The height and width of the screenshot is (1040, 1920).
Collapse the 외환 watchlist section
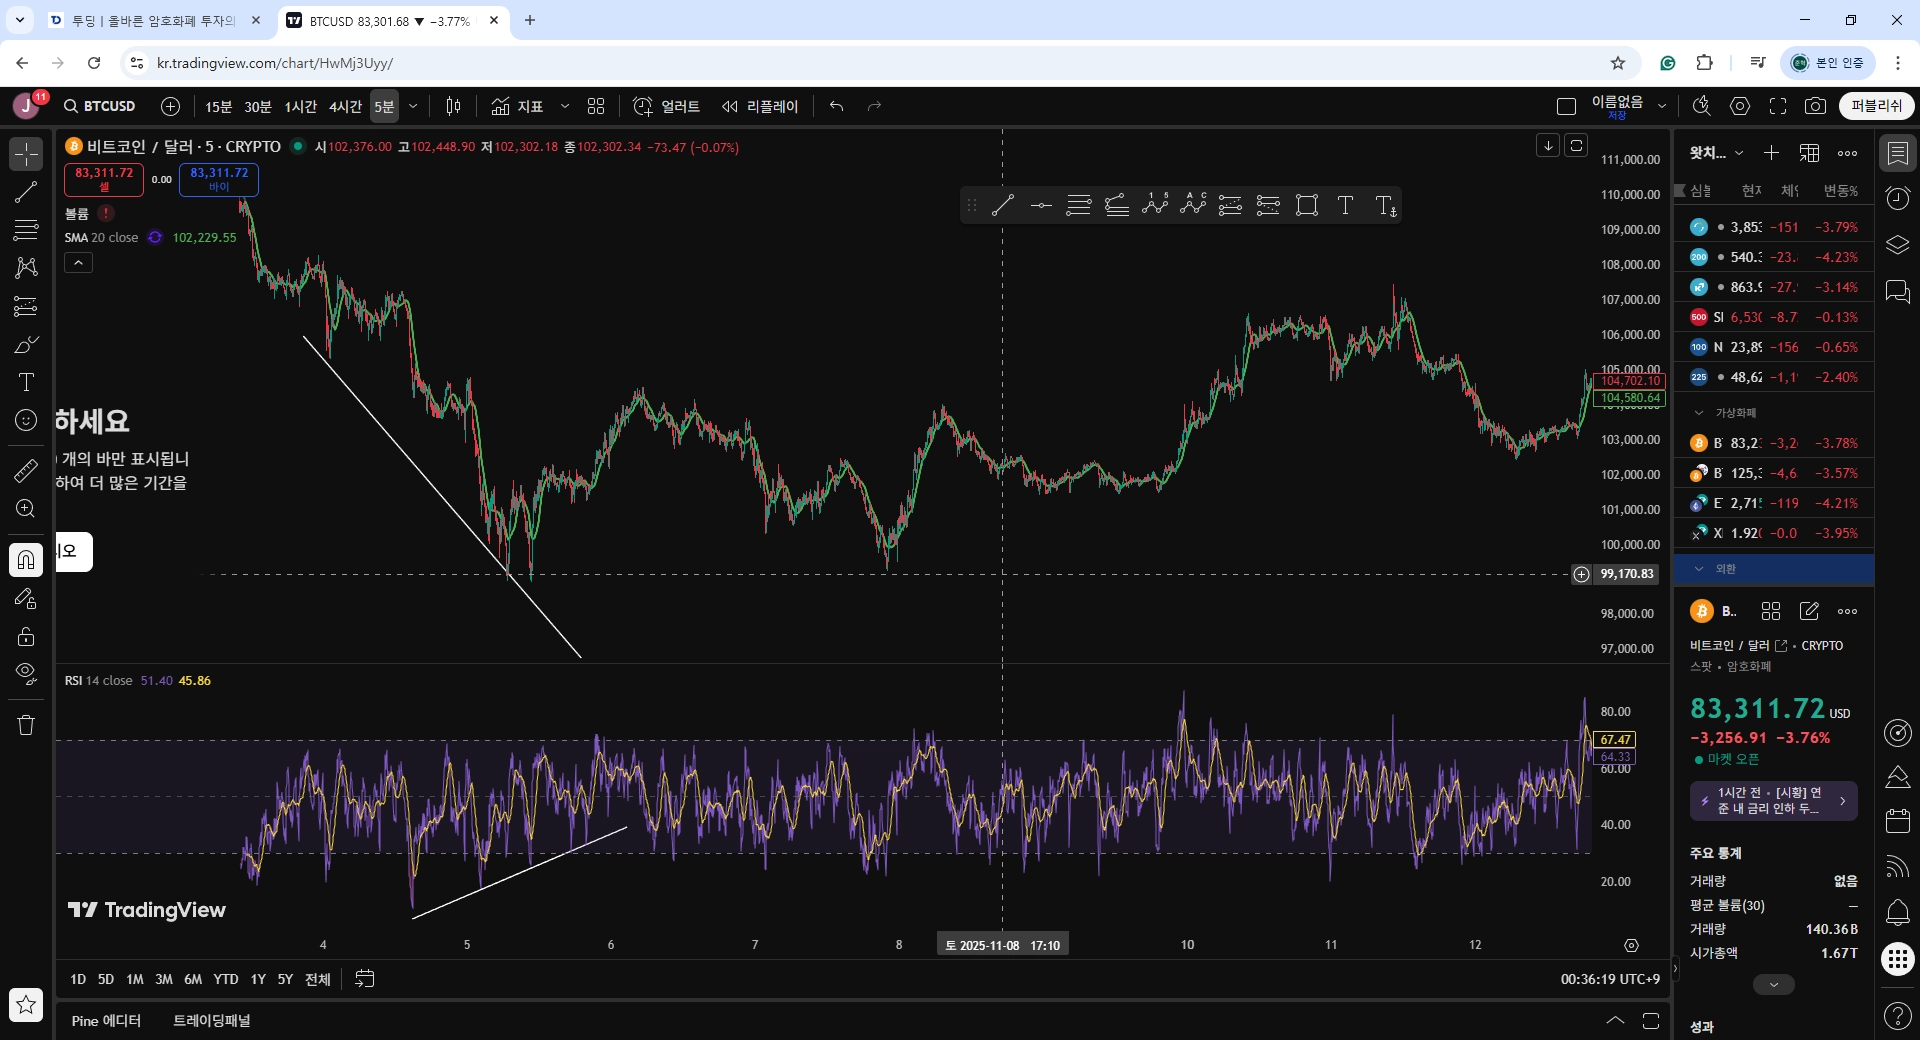tap(1699, 569)
